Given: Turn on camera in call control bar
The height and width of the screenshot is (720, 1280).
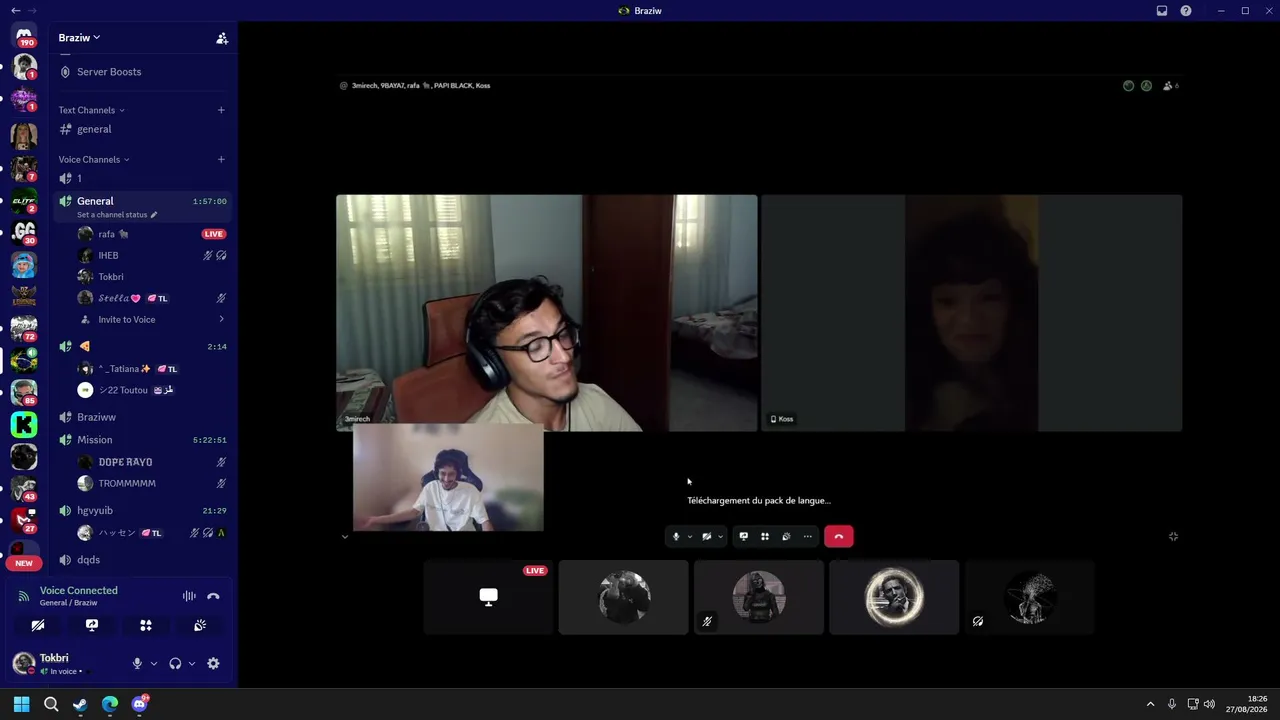Looking at the screenshot, I should [707, 537].
